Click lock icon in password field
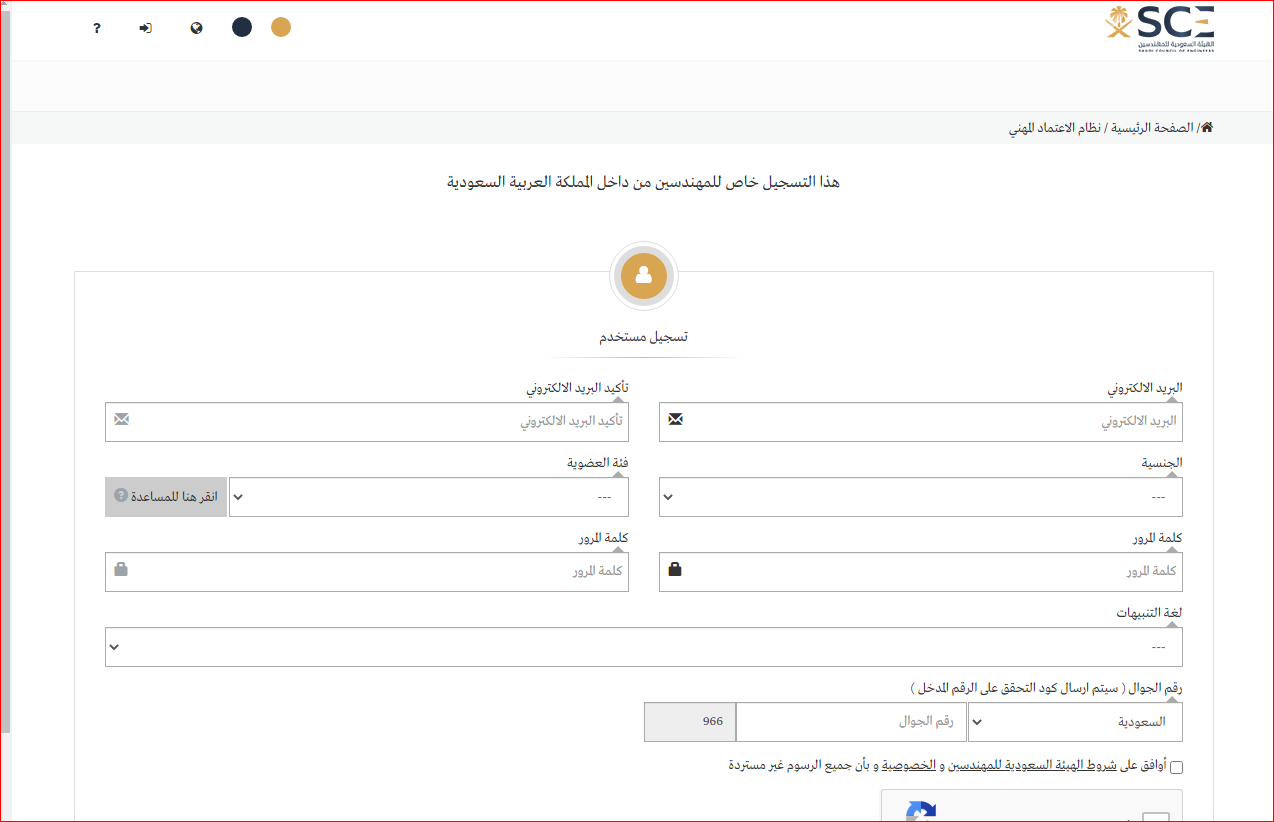 tap(676, 570)
